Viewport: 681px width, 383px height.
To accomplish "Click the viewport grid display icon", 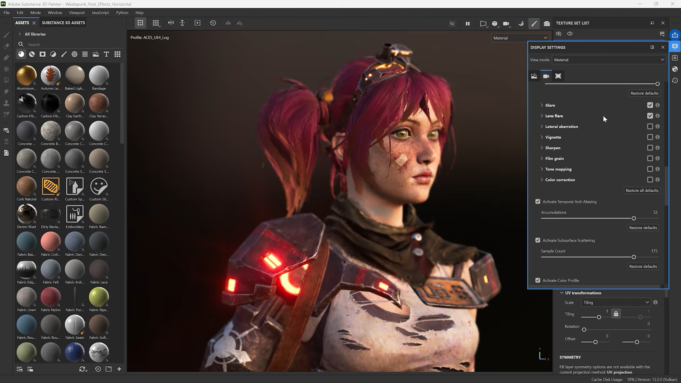I will coord(155,23).
